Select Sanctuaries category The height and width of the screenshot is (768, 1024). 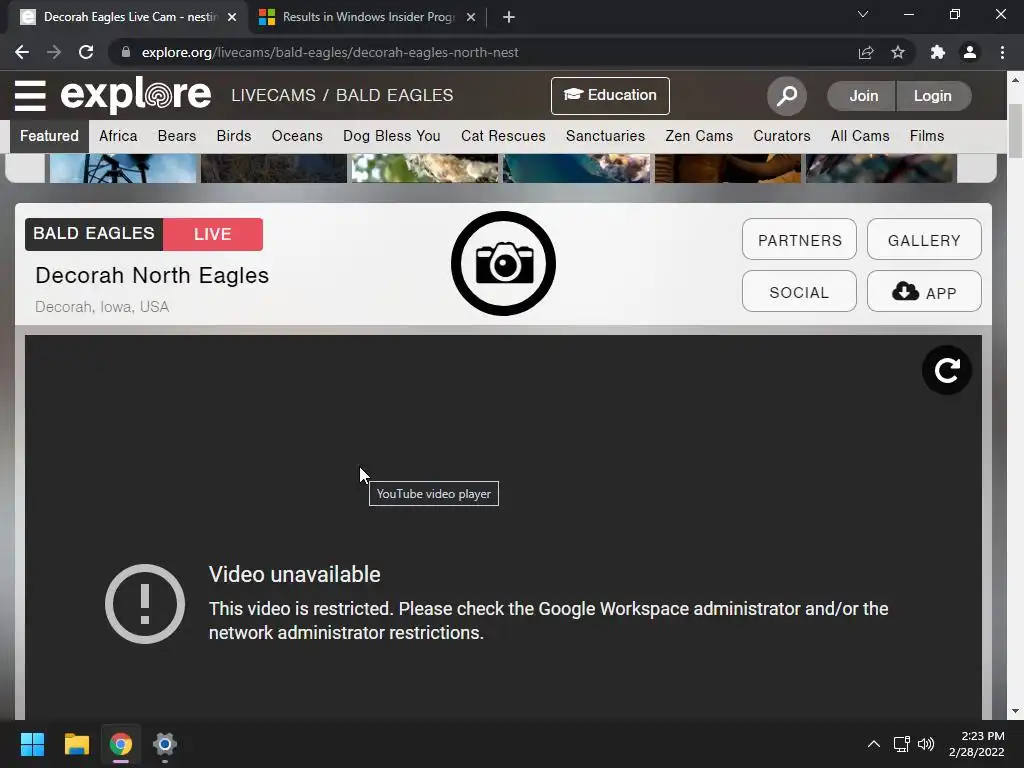tap(605, 136)
